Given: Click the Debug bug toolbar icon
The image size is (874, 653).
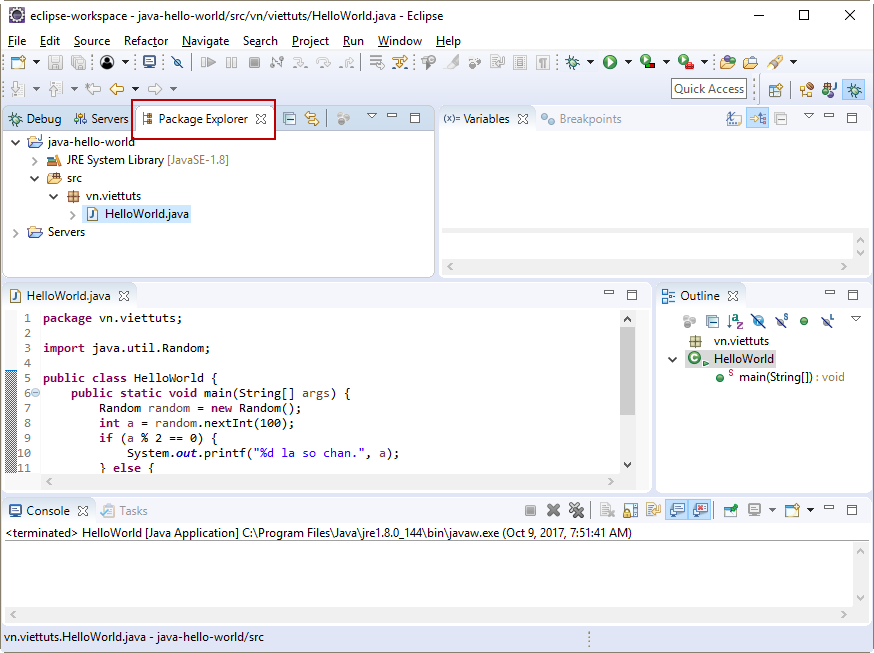Looking at the screenshot, I should [x=572, y=62].
